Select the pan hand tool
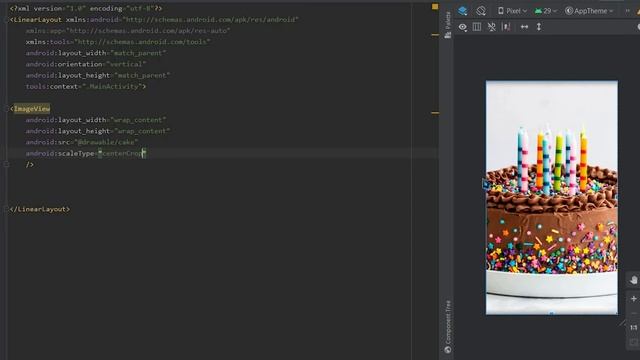This screenshot has width=640, height=360. click(x=633, y=280)
